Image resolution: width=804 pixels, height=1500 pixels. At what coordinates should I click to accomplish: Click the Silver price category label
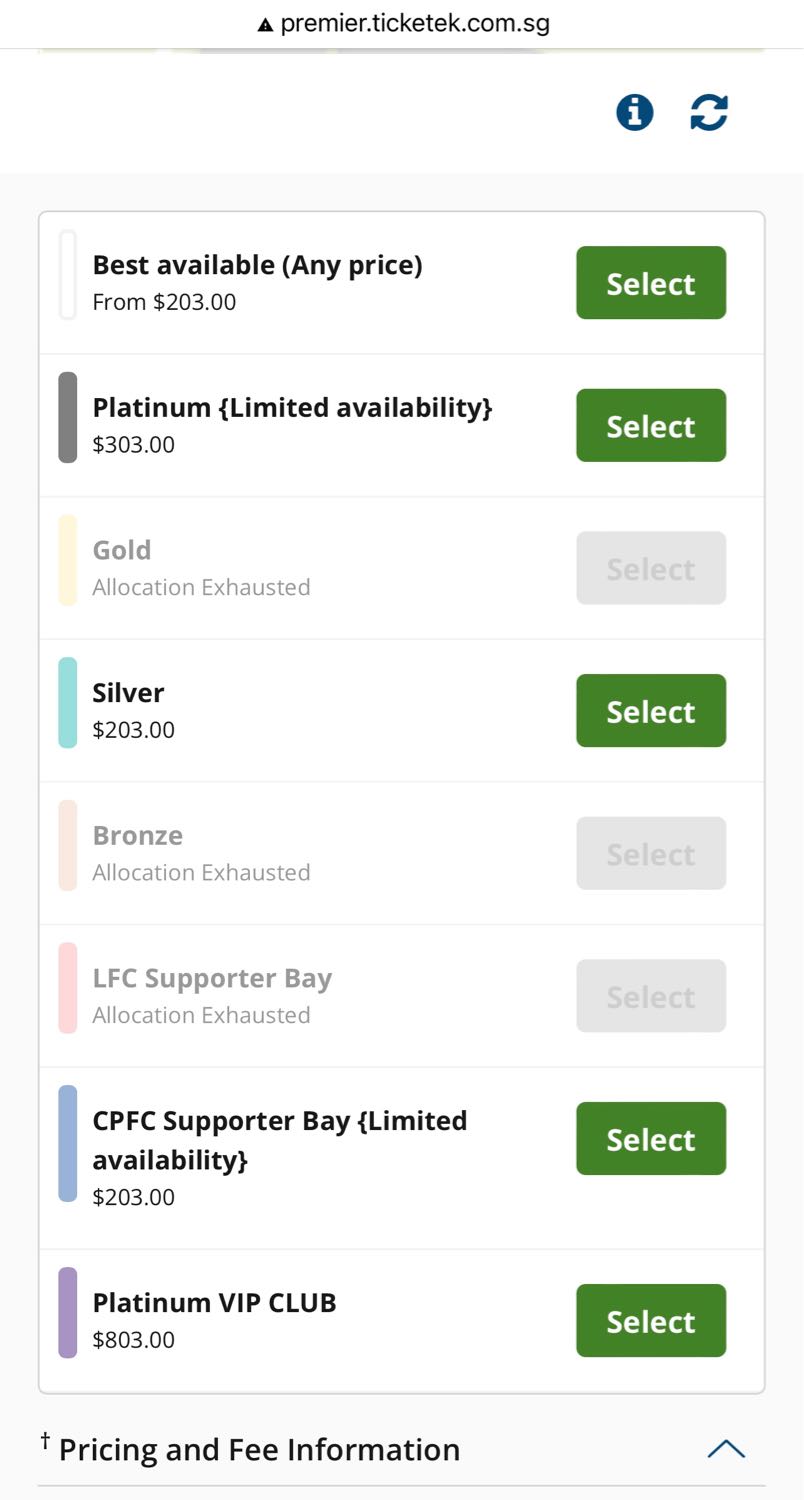tap(128, 693)
